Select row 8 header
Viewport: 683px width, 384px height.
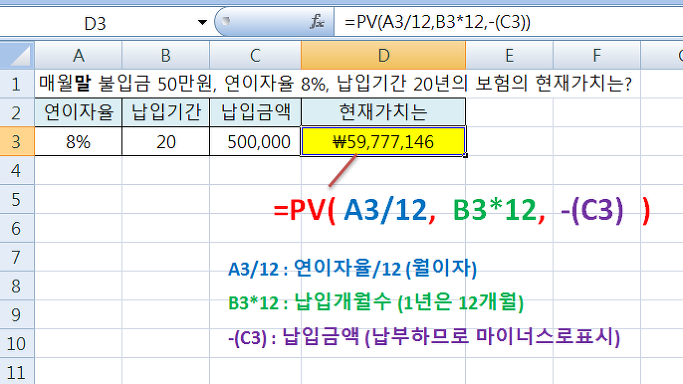pyautogui.click(x=17, y=286)
